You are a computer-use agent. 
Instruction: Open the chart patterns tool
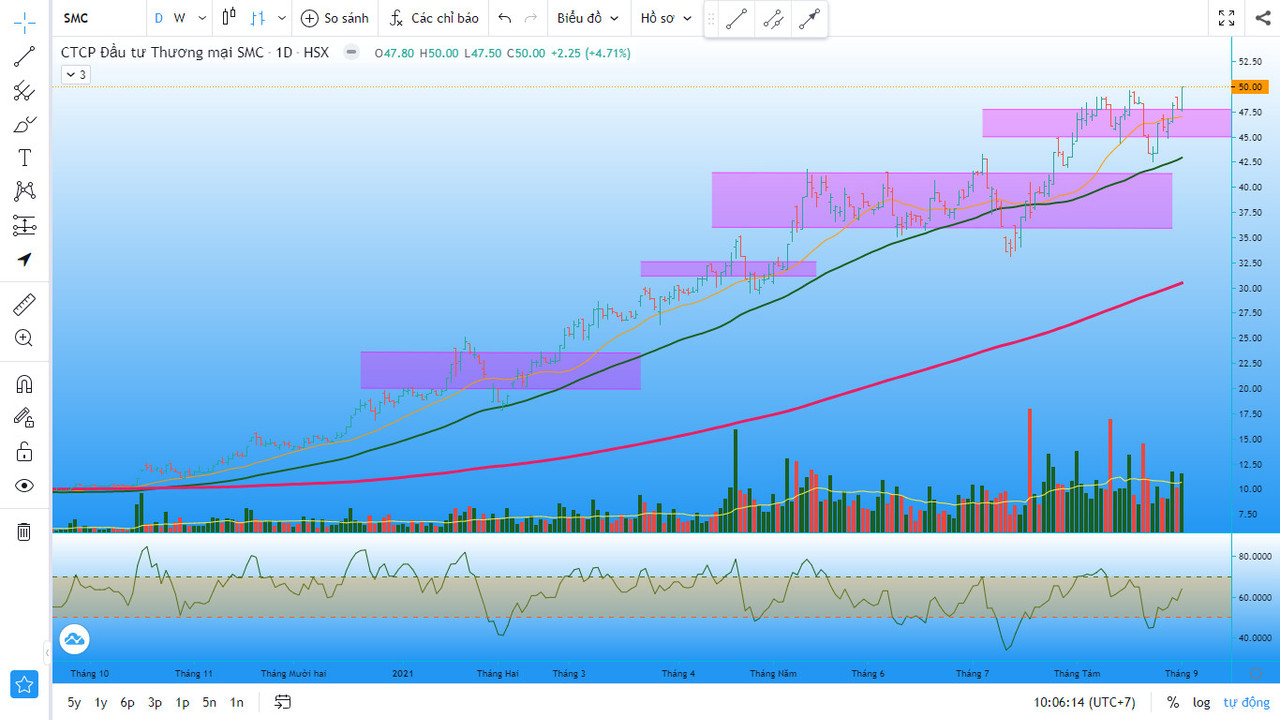point(24,191)
